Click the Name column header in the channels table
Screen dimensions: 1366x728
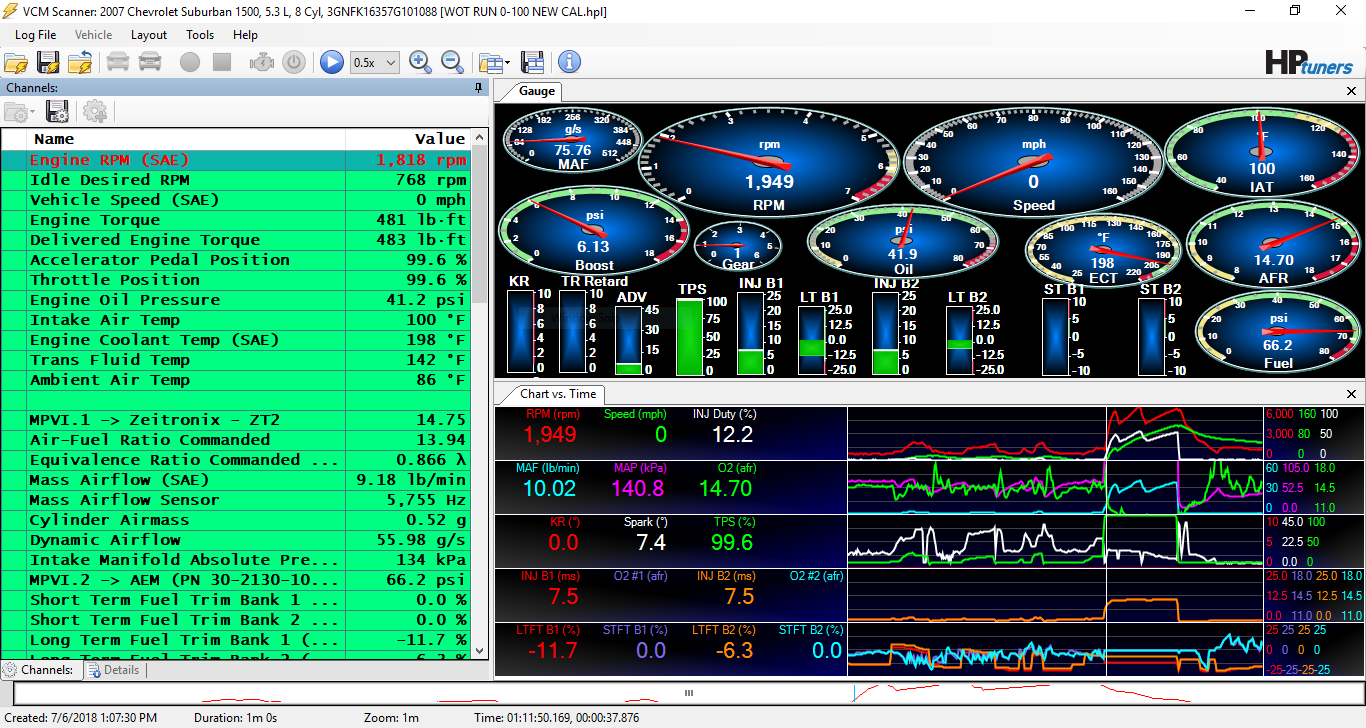point(187,139)
